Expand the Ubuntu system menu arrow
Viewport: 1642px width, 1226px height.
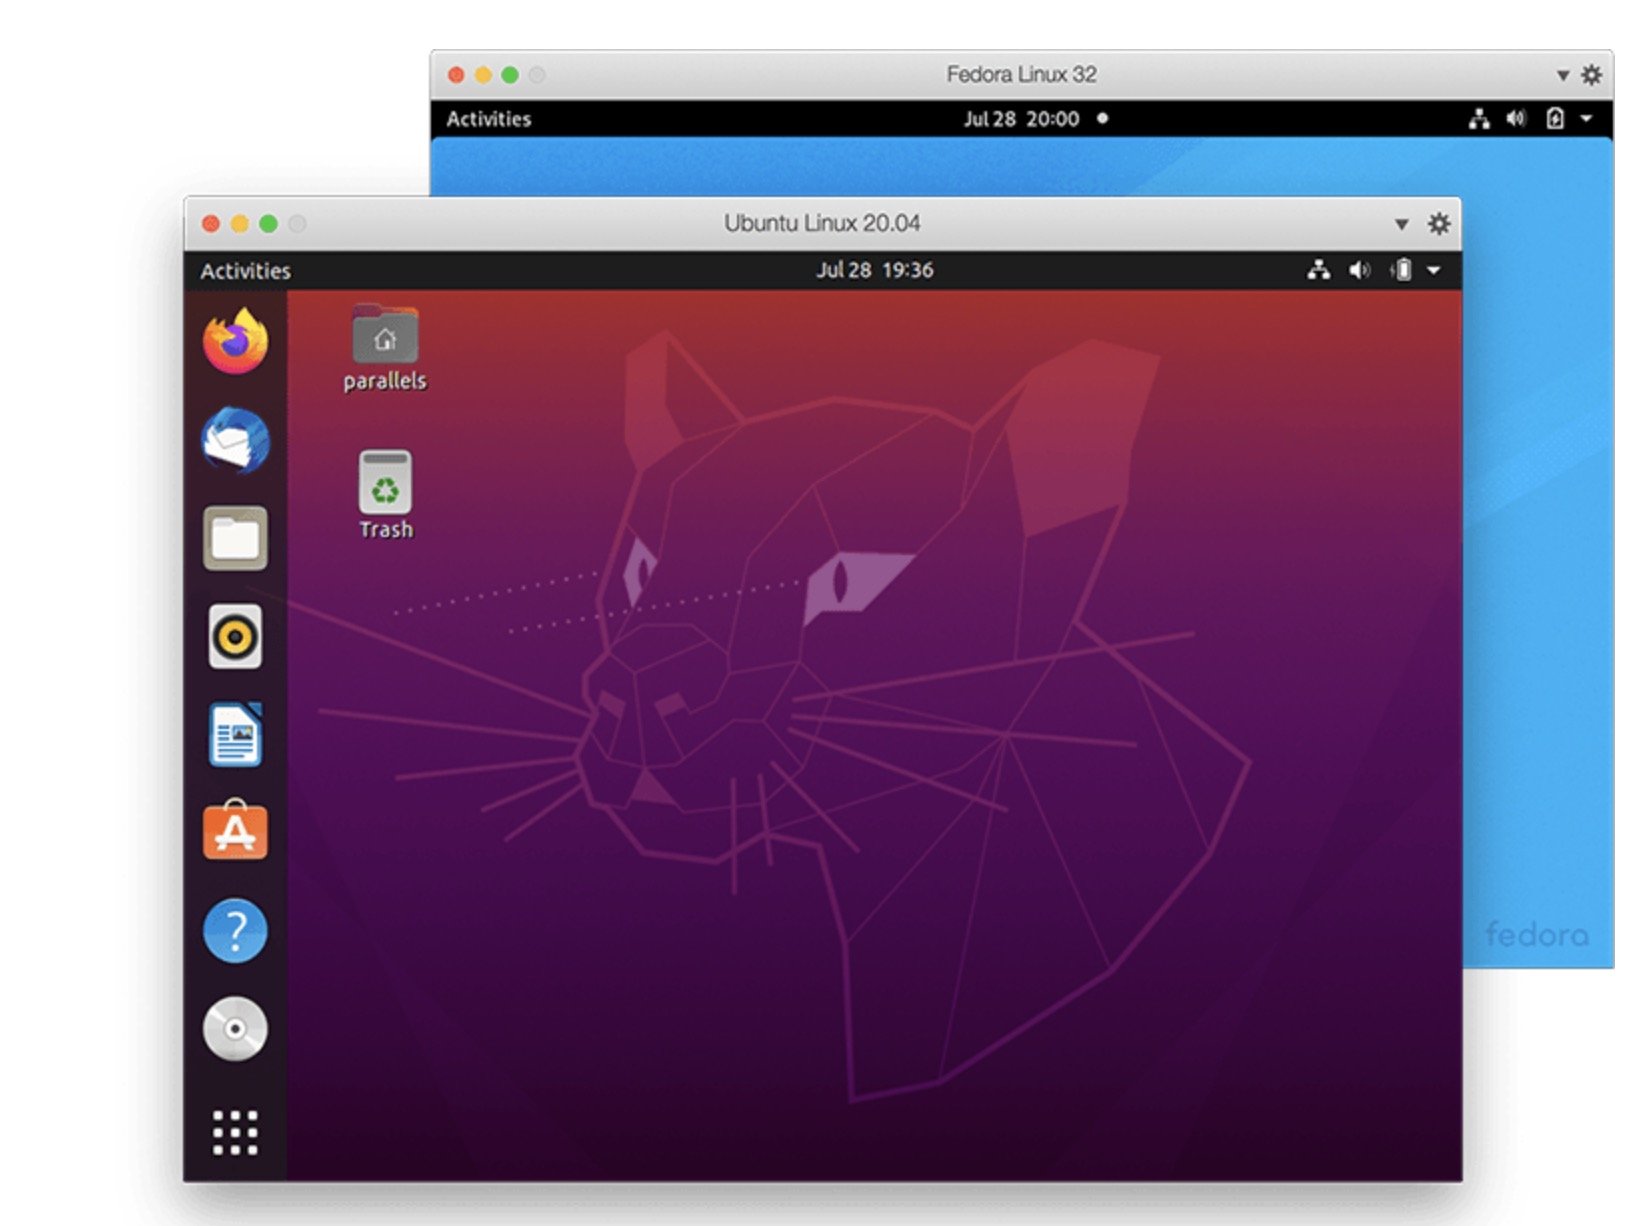[1434, 270]
